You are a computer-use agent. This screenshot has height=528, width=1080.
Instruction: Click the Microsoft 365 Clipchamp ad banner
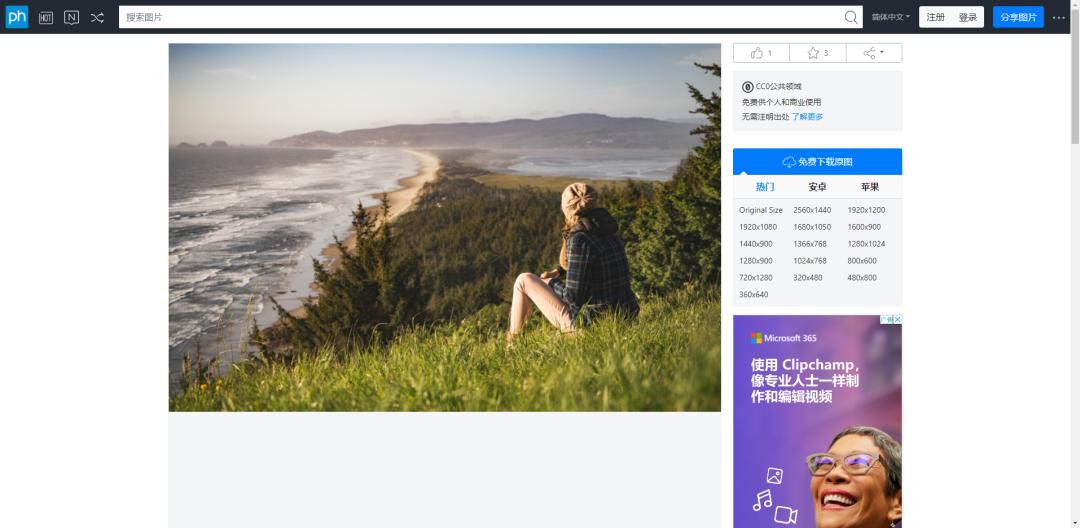click(818, 421)
